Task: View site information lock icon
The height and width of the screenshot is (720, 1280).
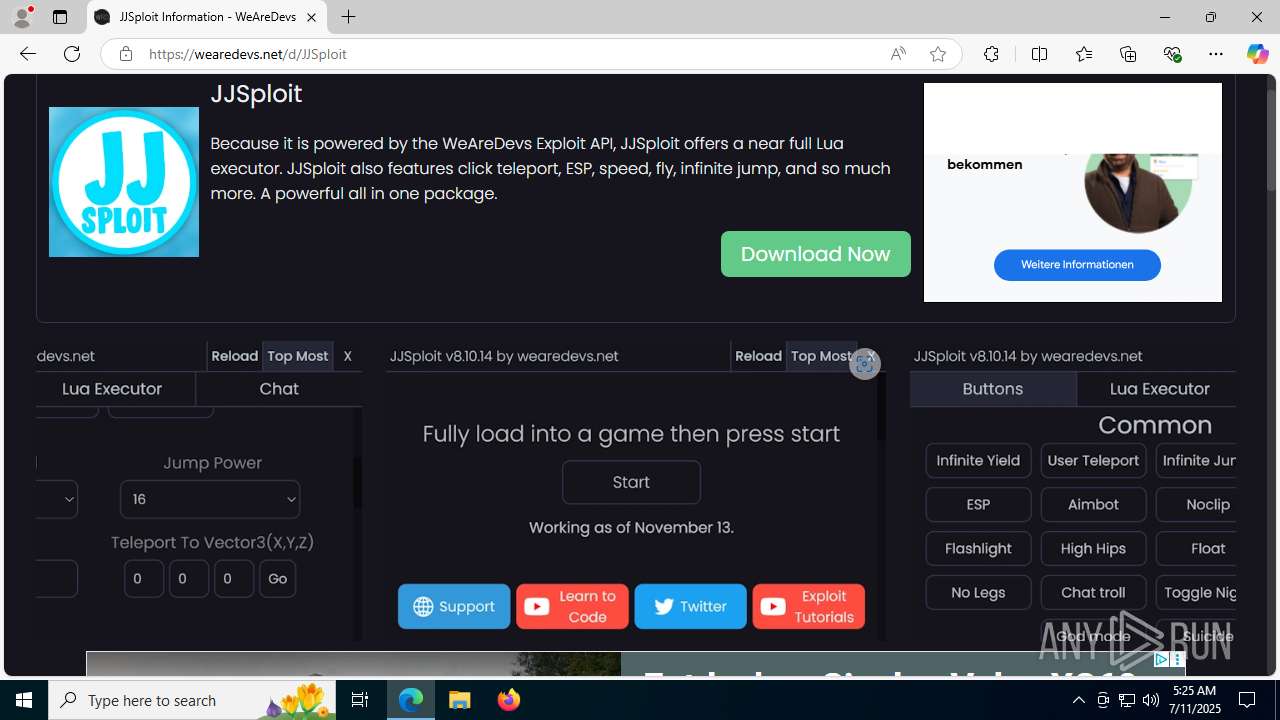Action: [126, 54]
